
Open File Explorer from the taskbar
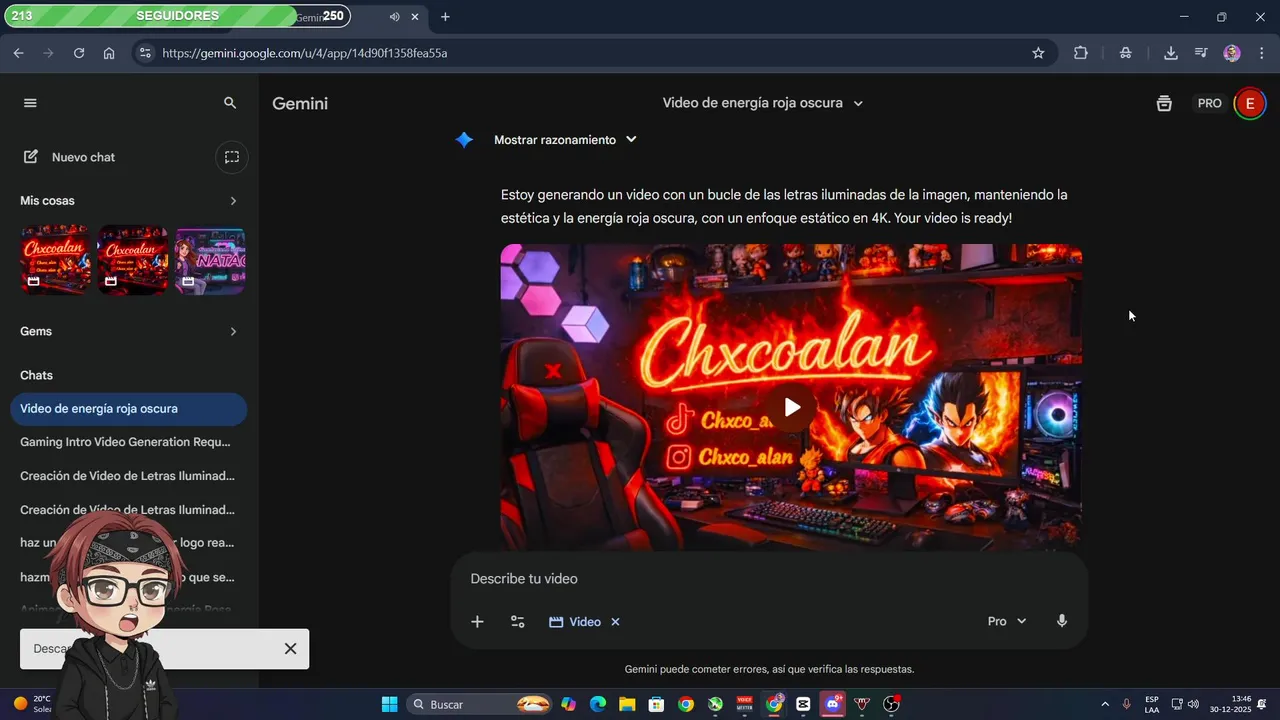[627, 704]
